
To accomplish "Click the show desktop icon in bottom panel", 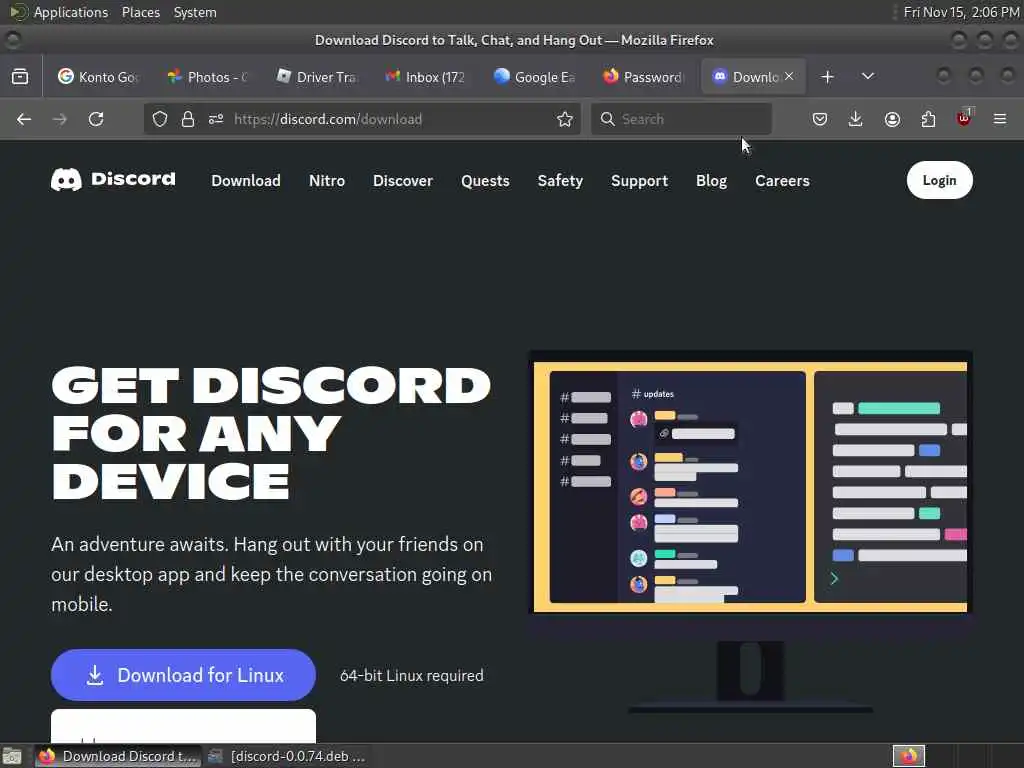I will (x=12, y=756).
